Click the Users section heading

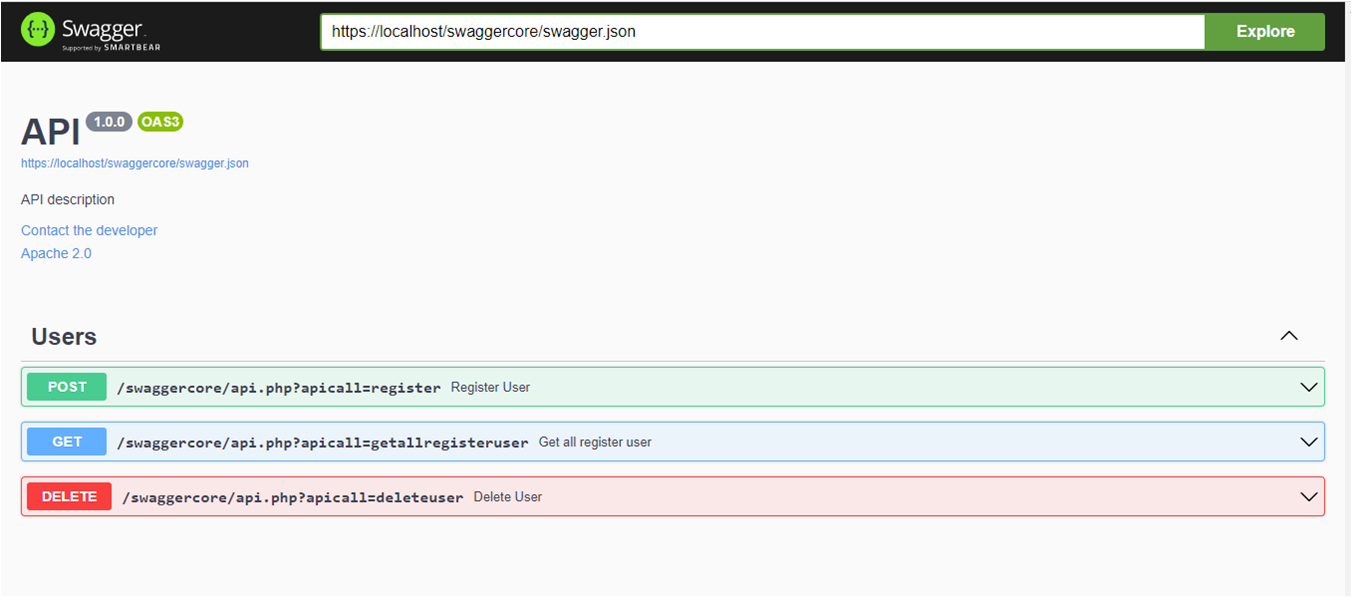63,336
